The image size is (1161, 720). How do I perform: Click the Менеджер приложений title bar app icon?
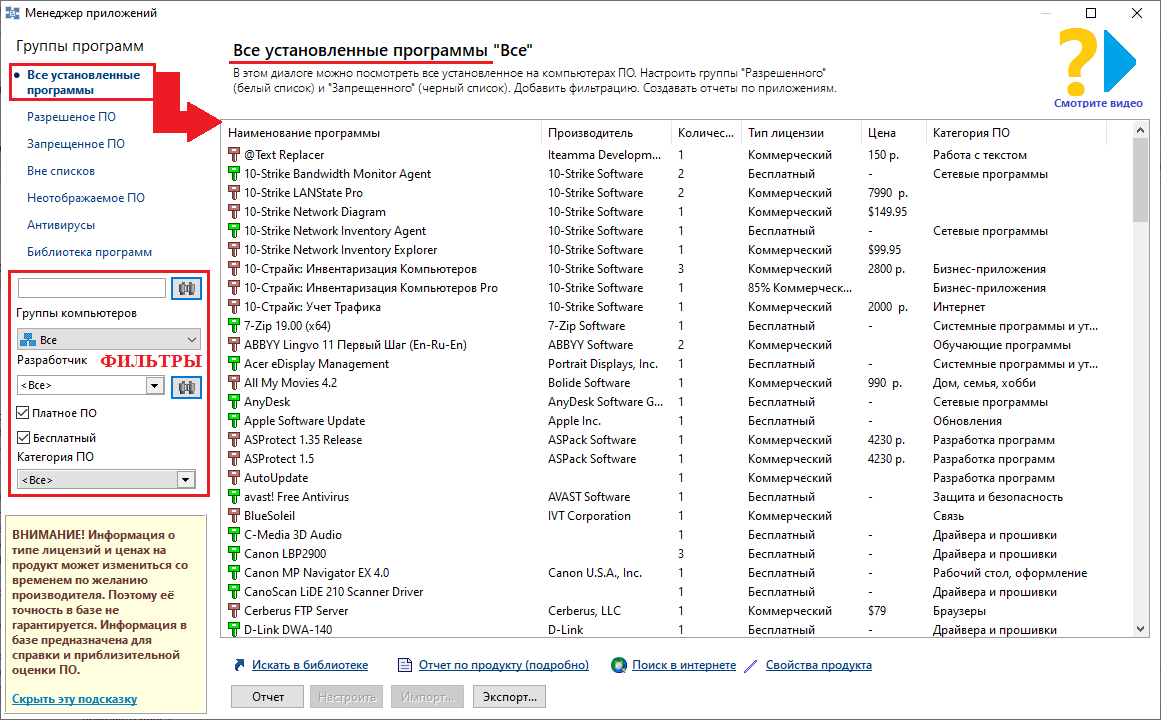tap(12, 13)
